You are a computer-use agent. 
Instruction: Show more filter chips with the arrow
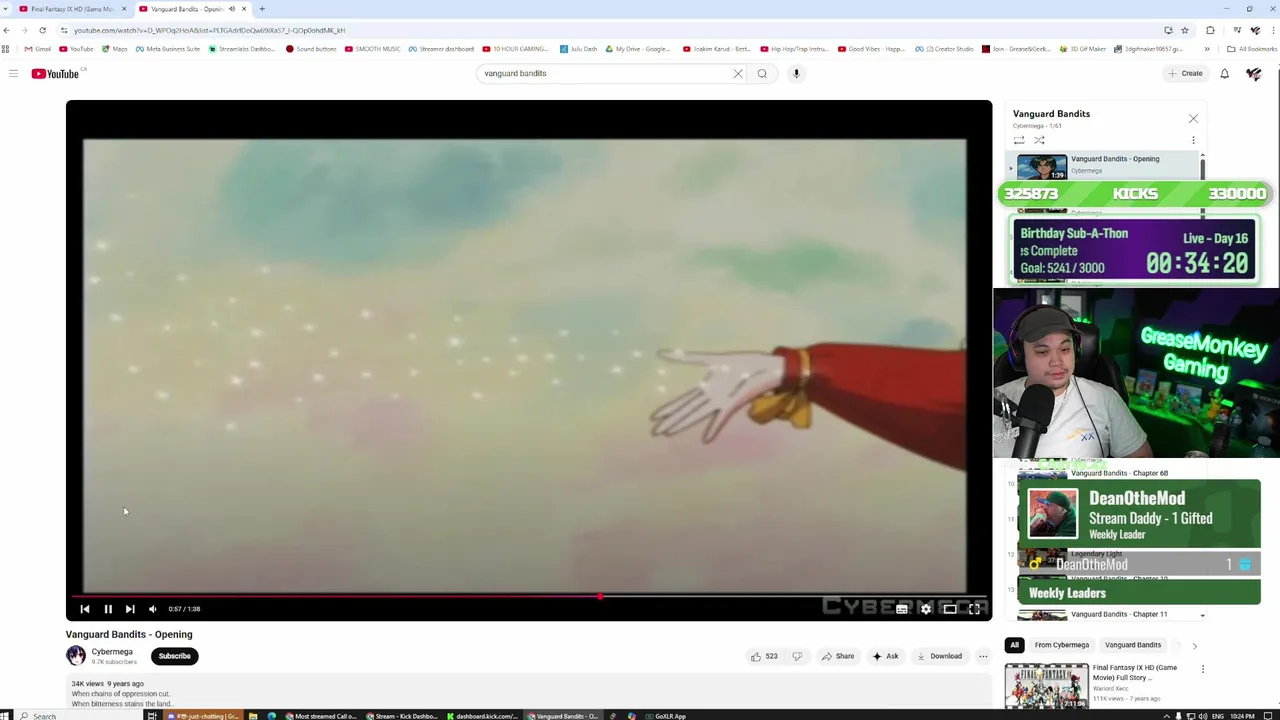click(1194, 646)
